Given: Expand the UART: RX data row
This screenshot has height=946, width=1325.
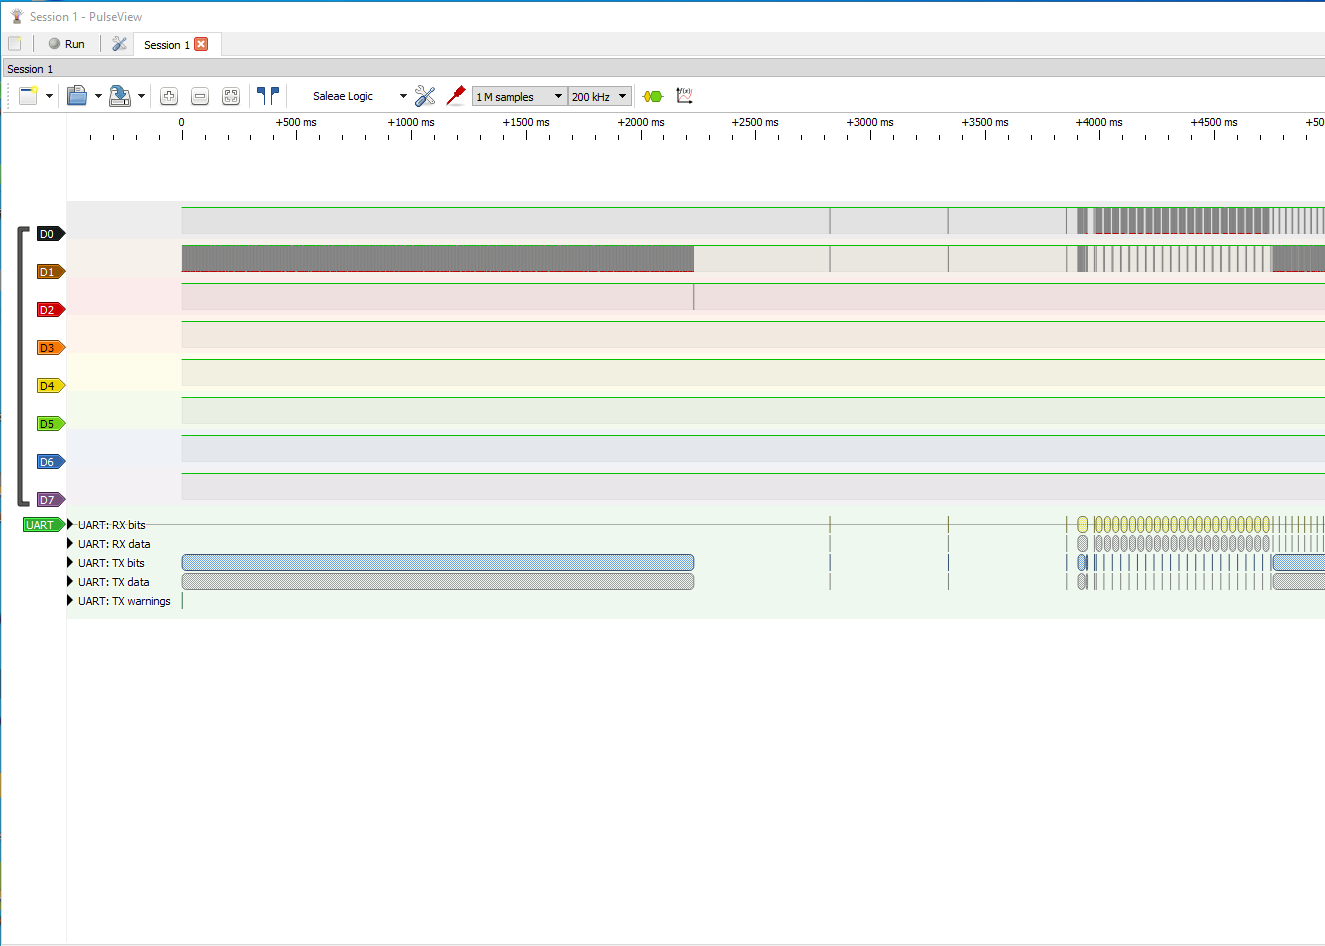Looking at the screenshot, I should 71,544.
